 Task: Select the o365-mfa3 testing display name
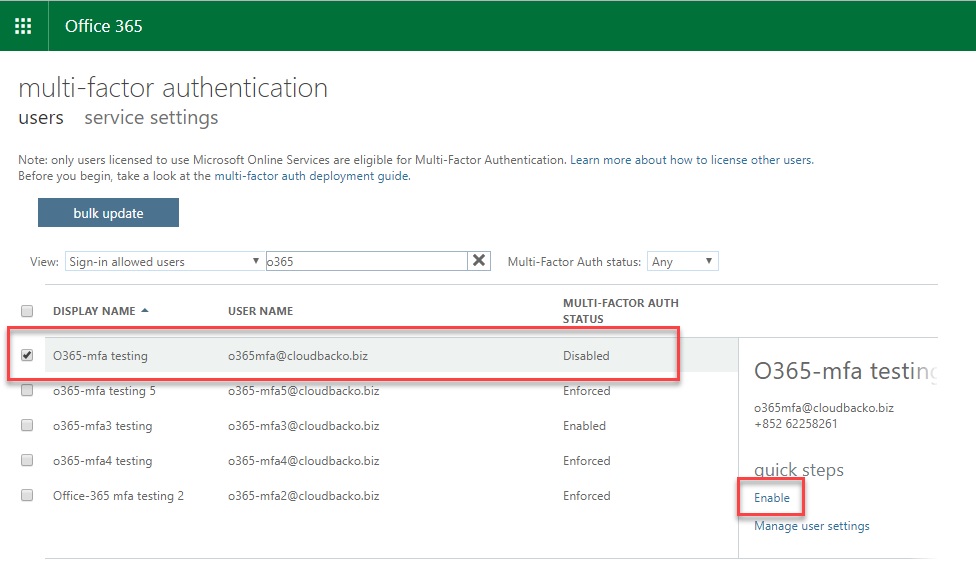click(x=103, y=426)
